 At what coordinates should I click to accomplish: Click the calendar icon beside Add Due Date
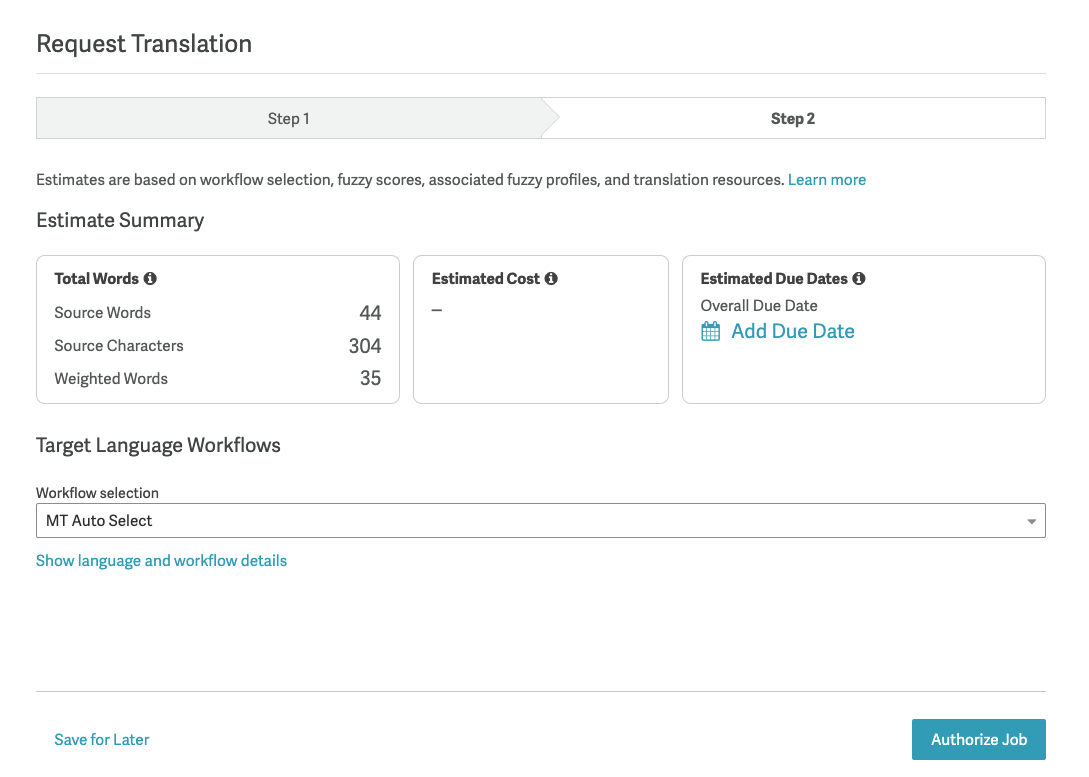(710, 332)
